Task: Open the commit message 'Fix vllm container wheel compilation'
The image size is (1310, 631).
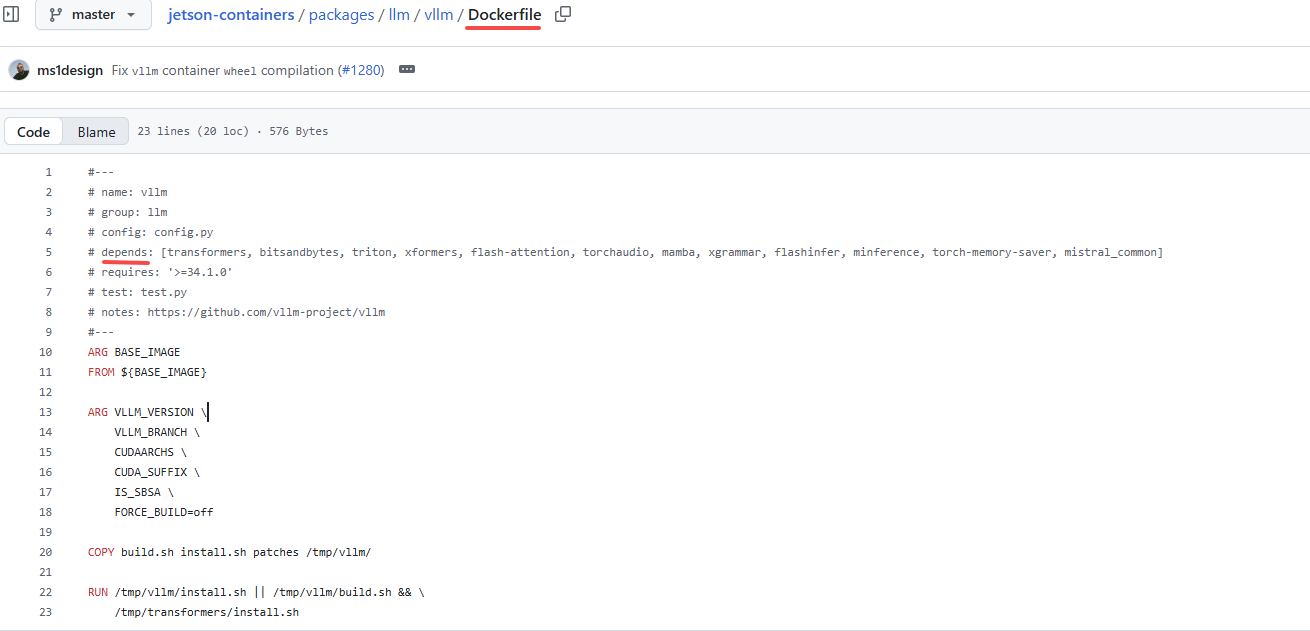Action: pos(222,71)
